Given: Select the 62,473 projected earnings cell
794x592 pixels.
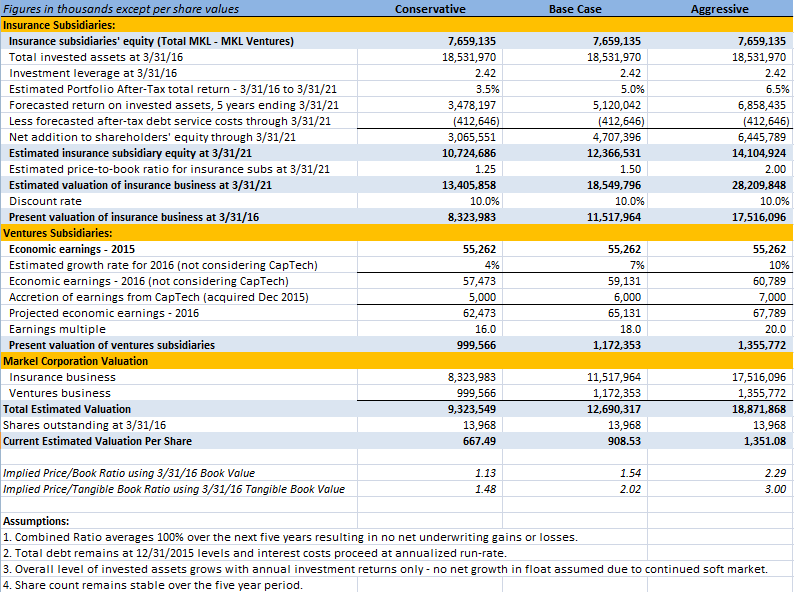Looking at the screenshot, I should (x=480, y=313).
